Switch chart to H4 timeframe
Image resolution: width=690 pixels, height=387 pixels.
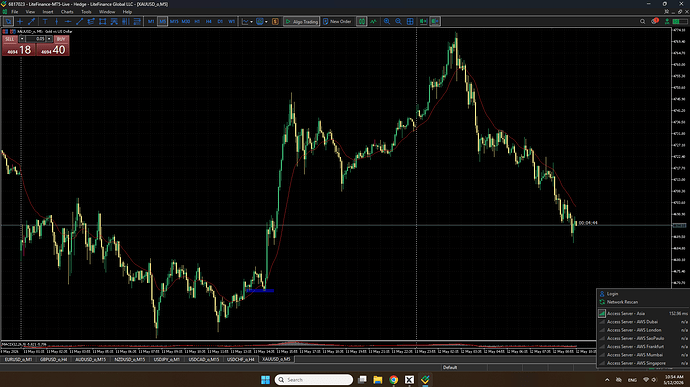point(209,21)
